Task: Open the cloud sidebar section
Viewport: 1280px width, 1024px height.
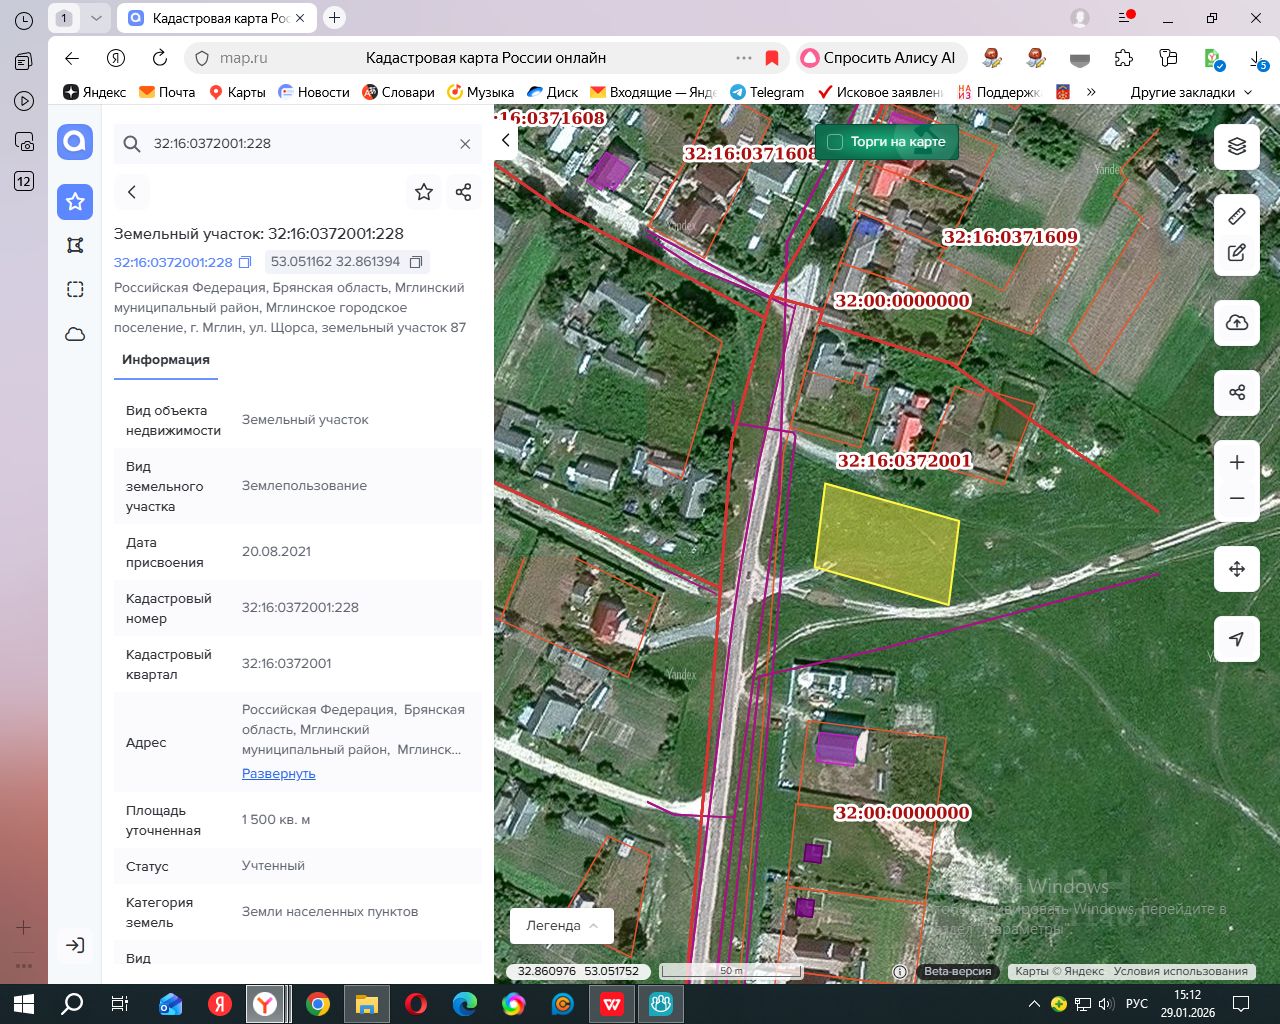Action: (75, 334)
